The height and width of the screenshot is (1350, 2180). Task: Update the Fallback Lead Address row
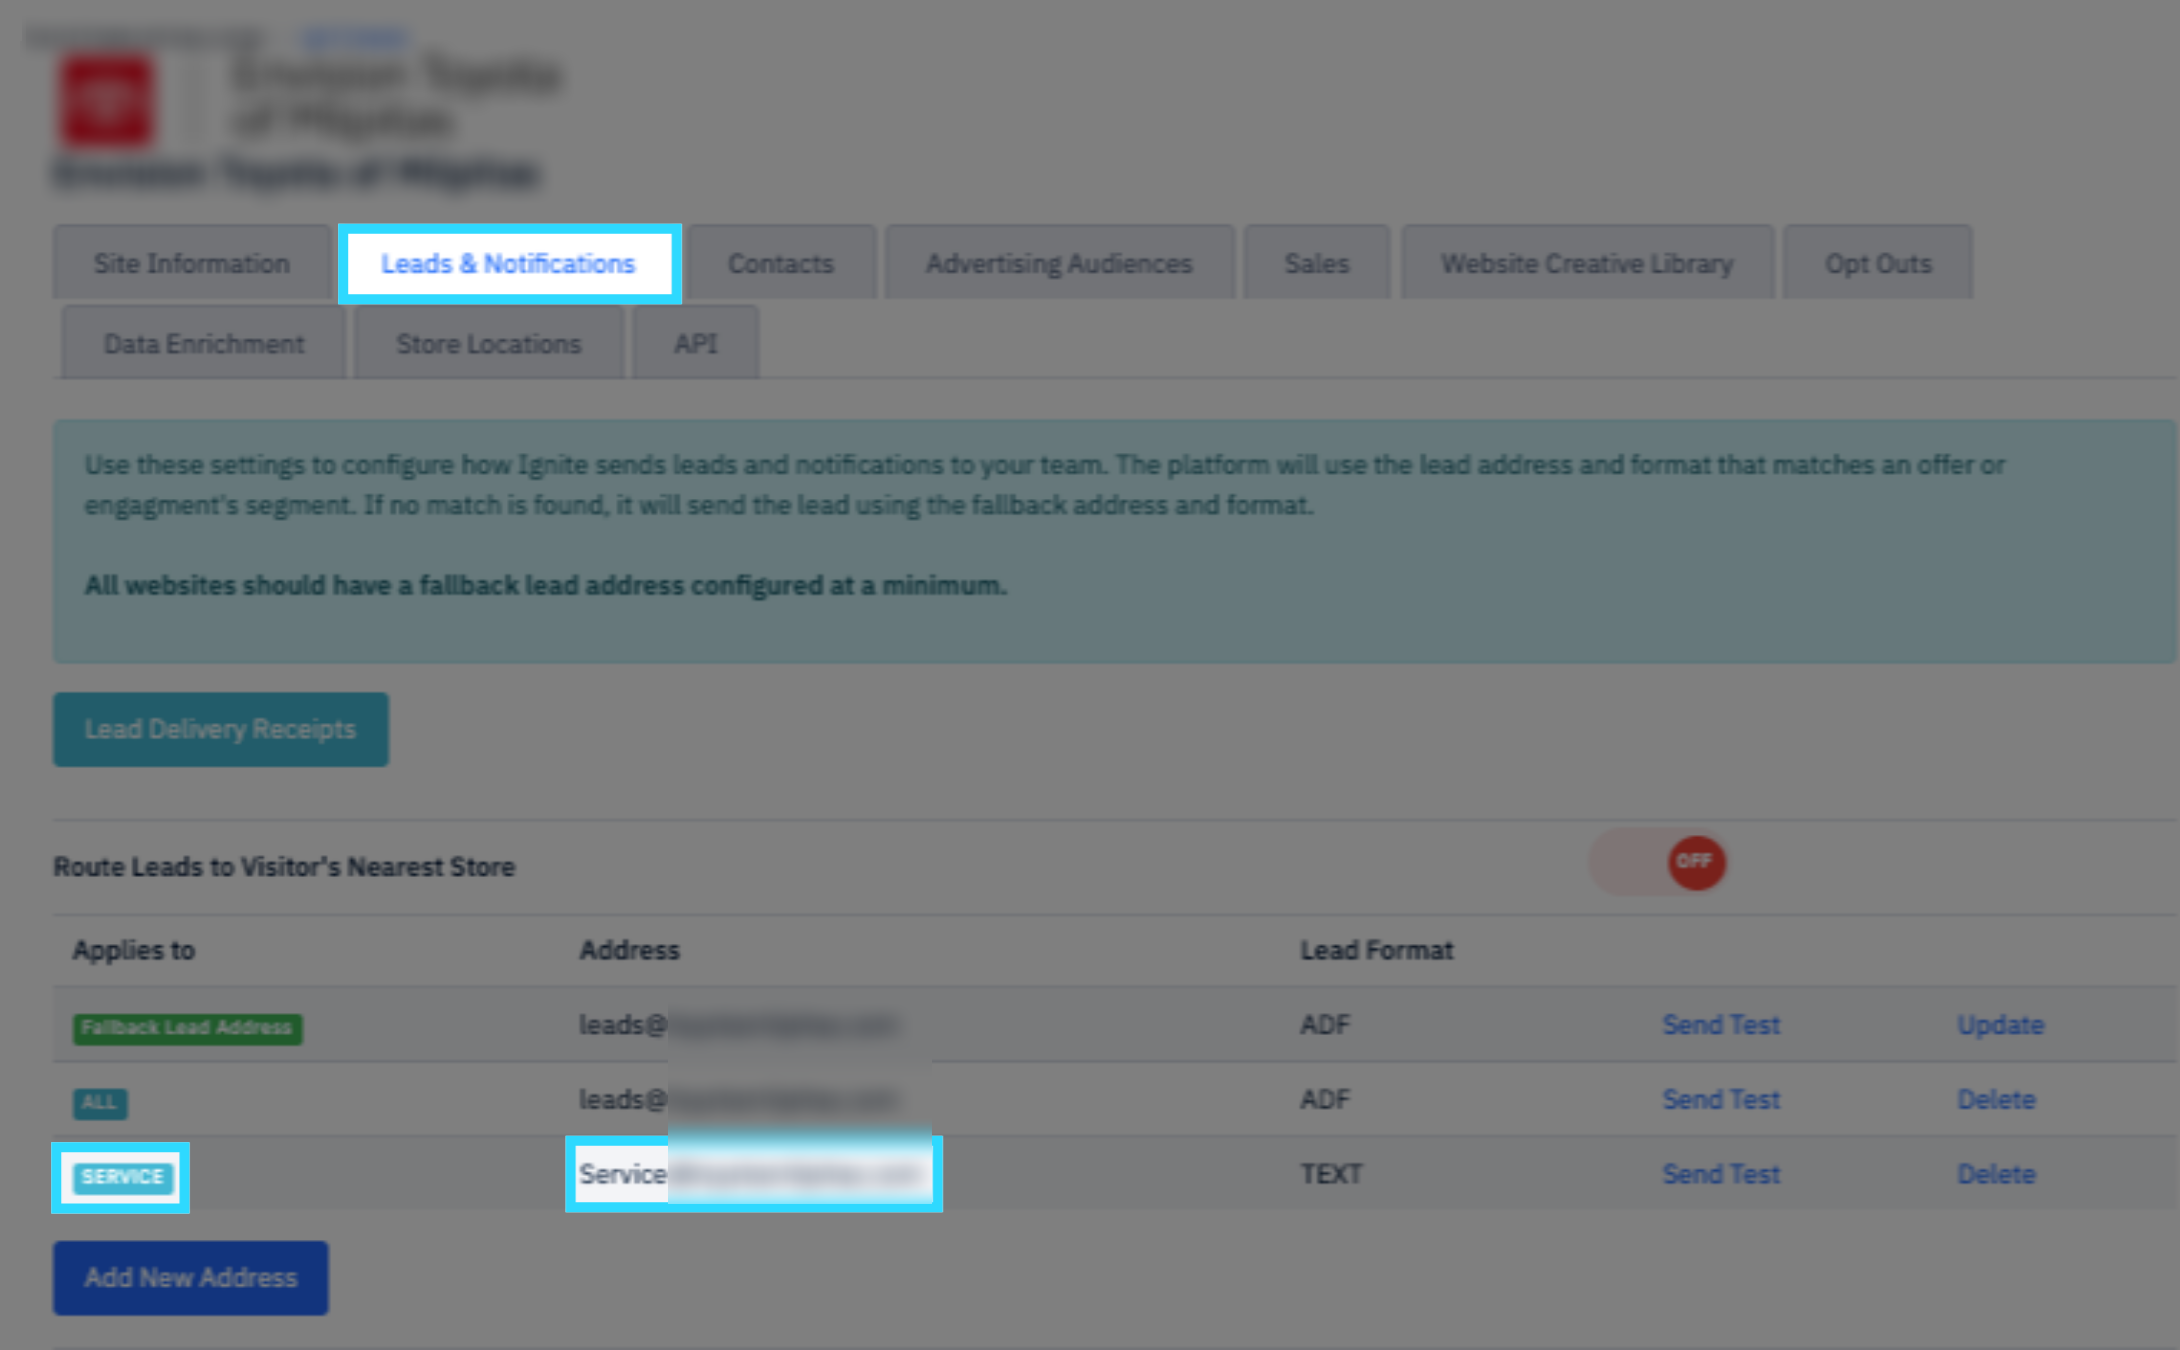pos(2000,1025)
